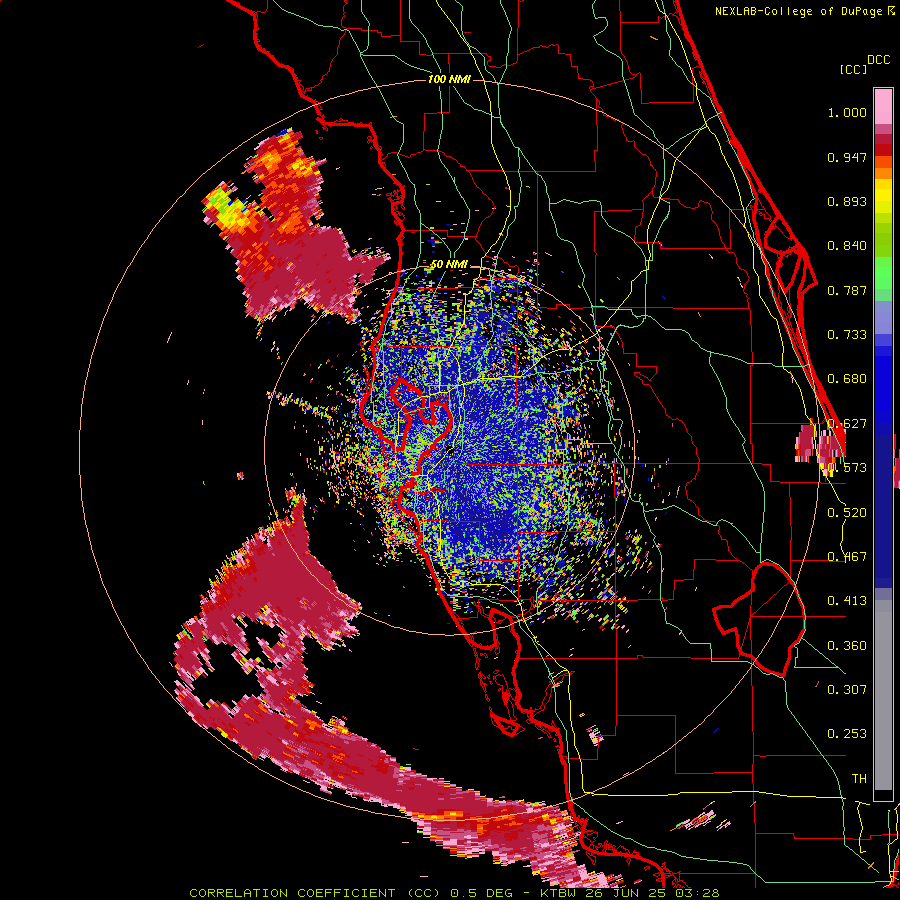
Task: Pick the yellow swatch in the color bar
Action: (883, 197)
